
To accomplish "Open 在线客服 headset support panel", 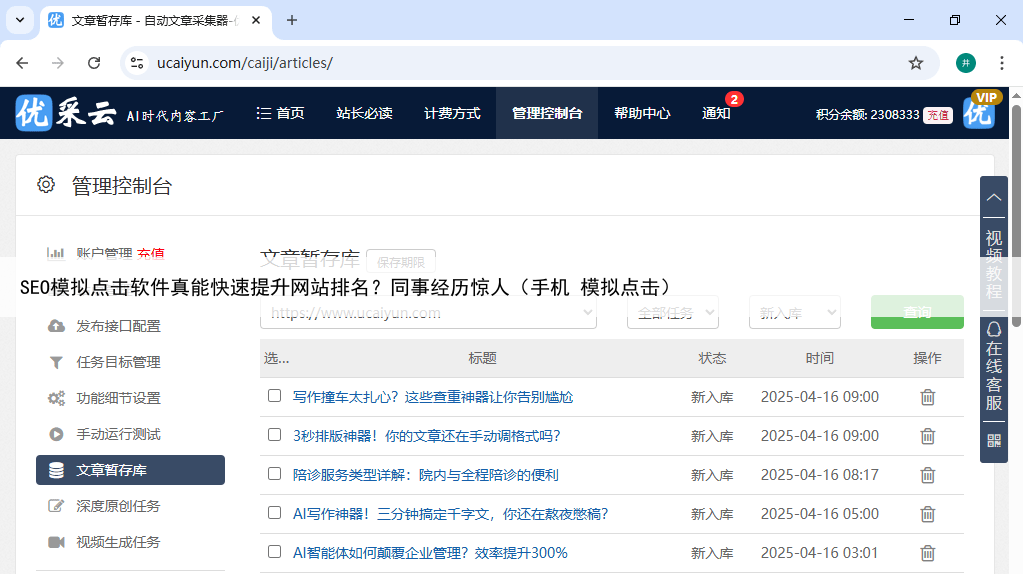I will tap(993, 367).
